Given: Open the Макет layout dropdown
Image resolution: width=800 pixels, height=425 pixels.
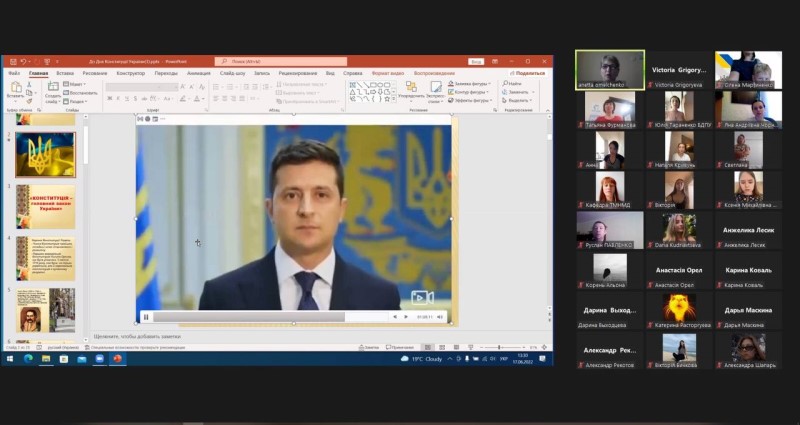Looking at the screenshot, I should (x=75, y=84).
